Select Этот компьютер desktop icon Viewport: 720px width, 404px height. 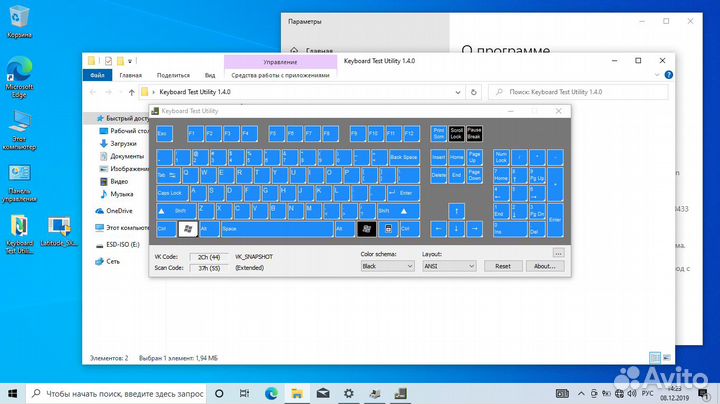pos(19,130)
